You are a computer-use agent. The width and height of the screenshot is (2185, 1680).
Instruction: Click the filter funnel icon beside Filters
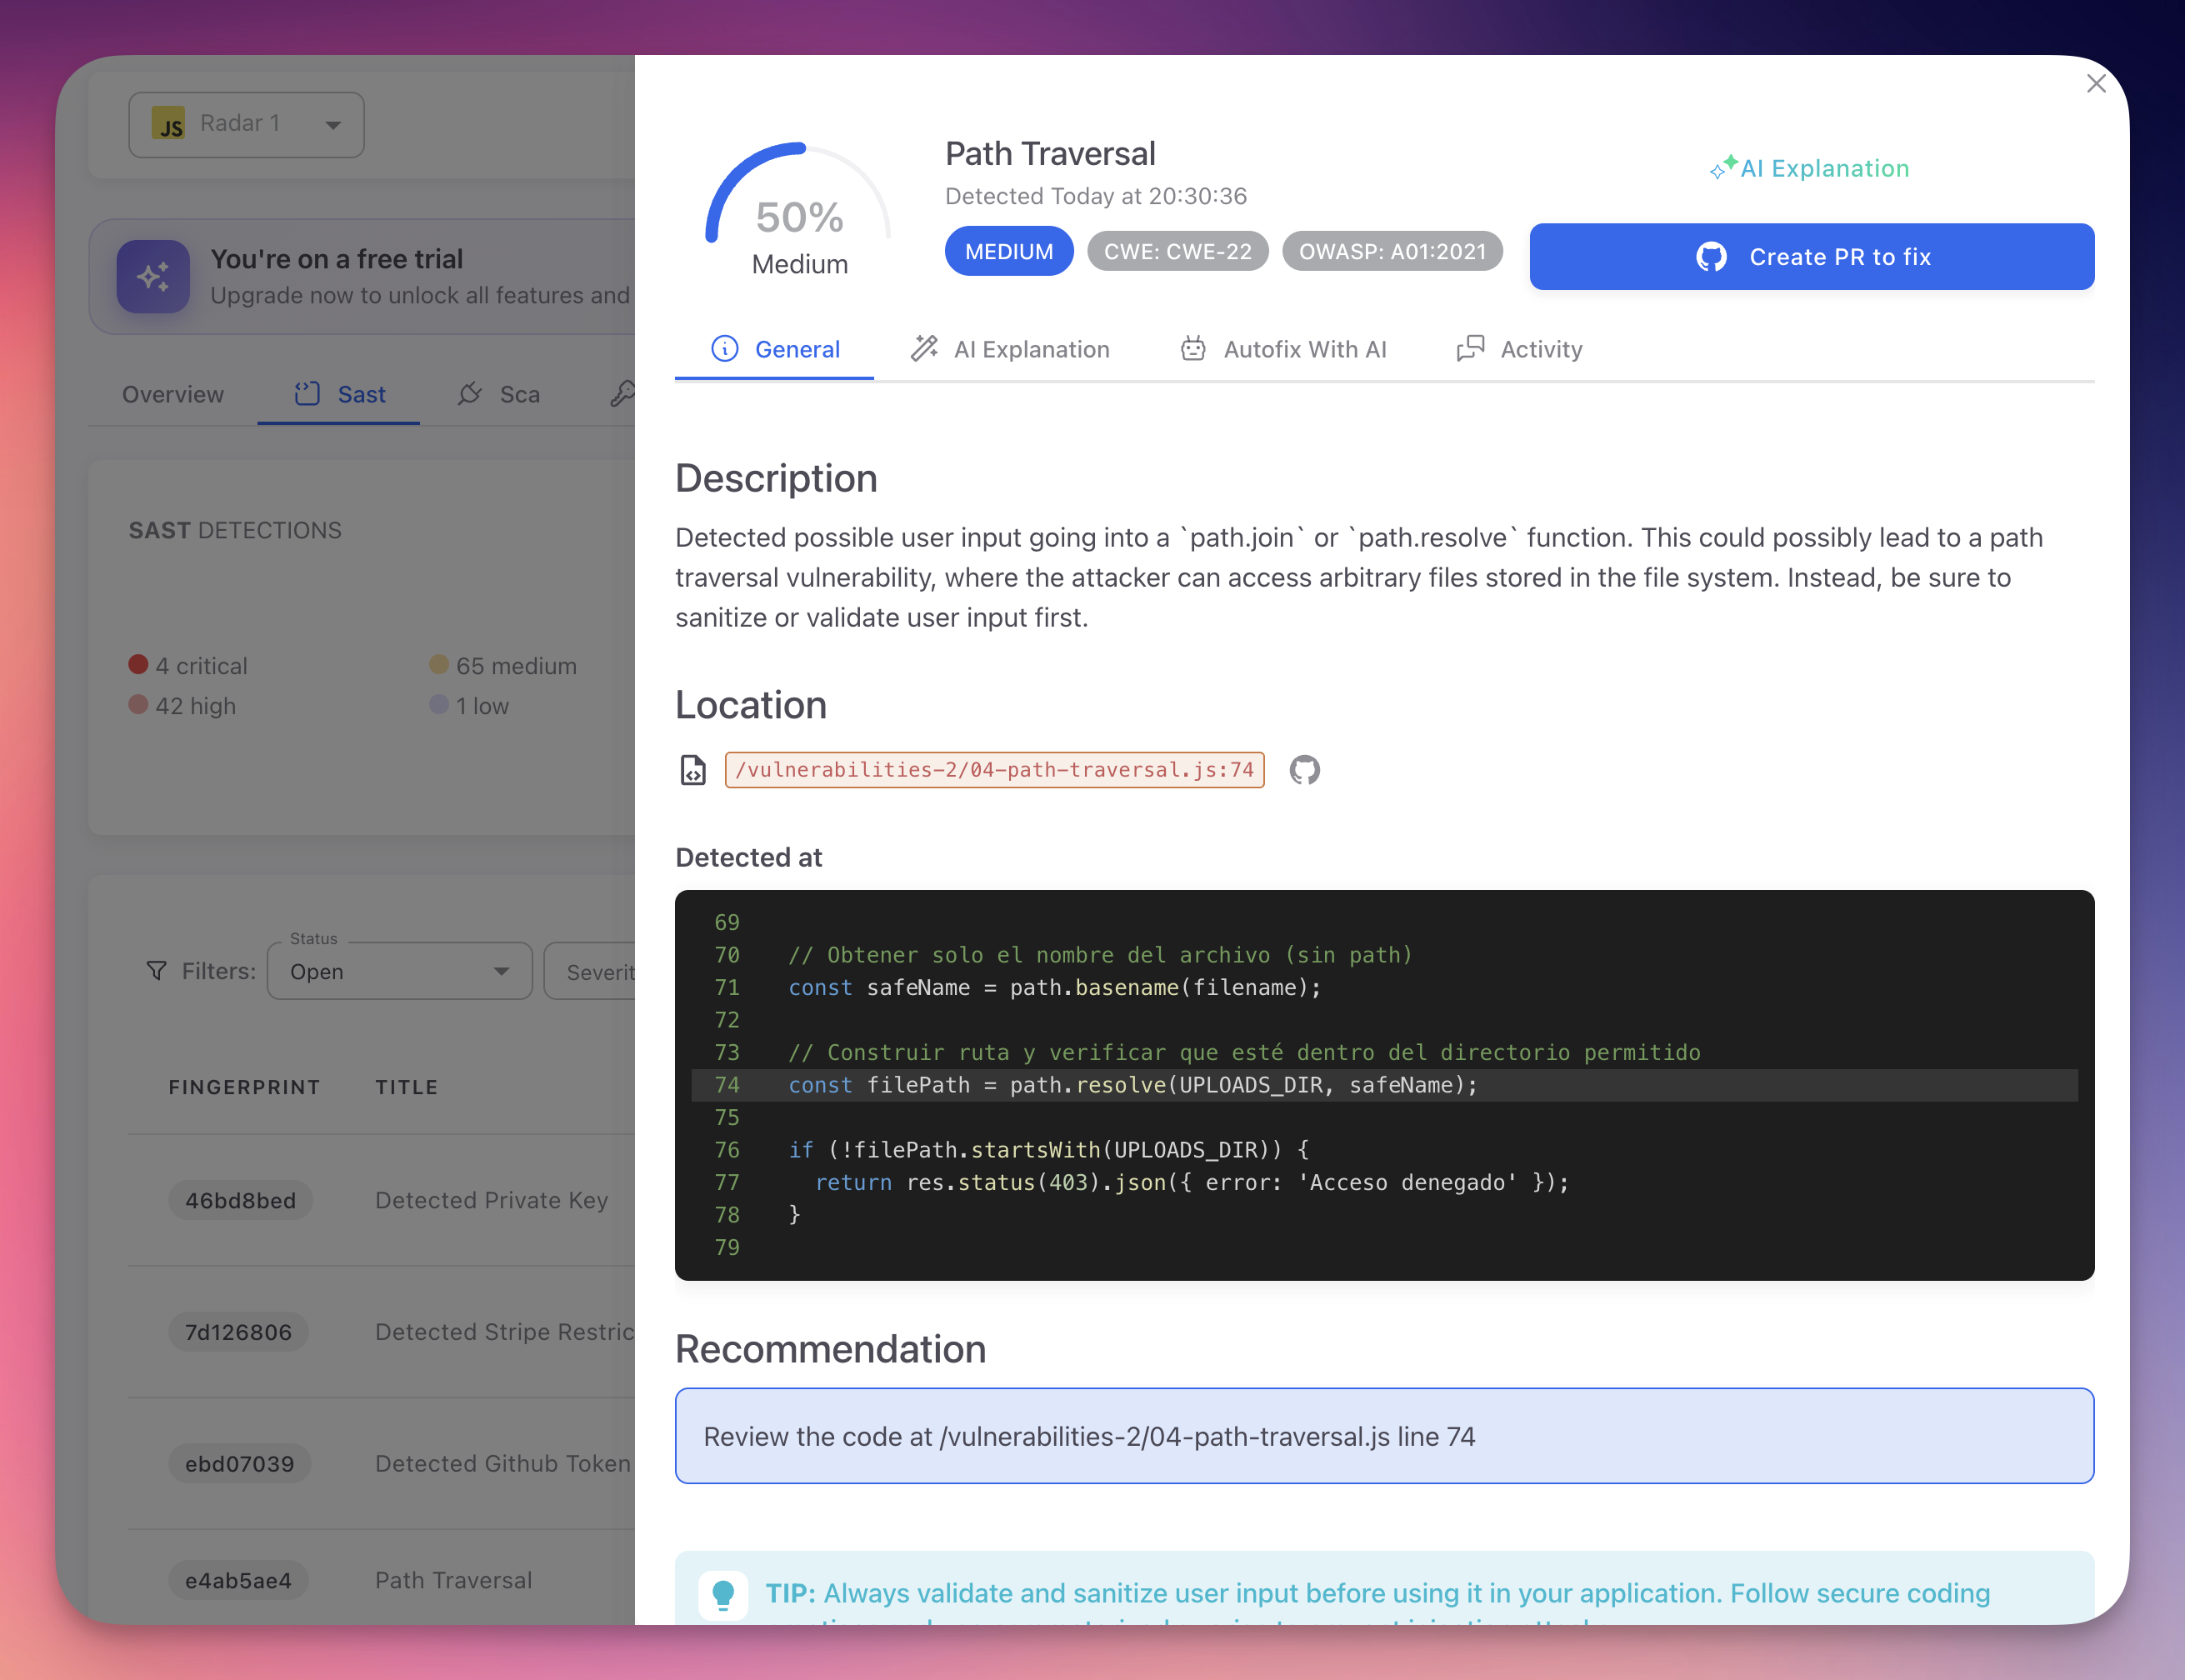click(157, 971)
